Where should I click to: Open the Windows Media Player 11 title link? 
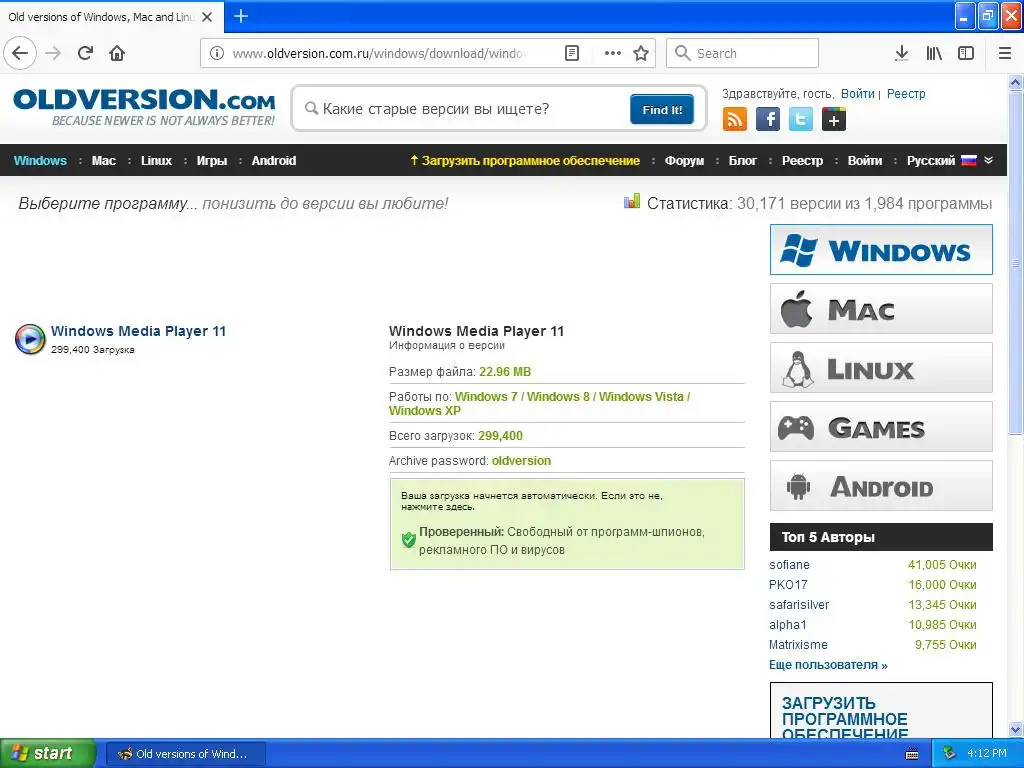[138, 331]
